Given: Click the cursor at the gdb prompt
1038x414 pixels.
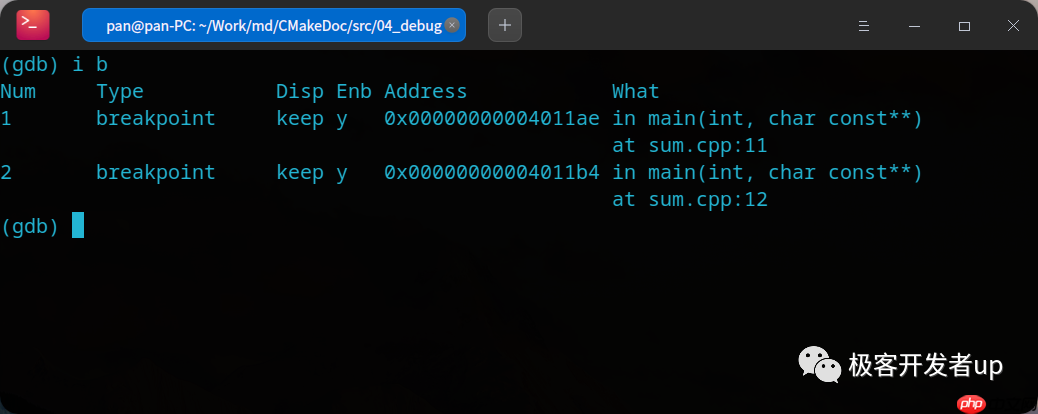Looking at the screenshot, I should (78, 226).
